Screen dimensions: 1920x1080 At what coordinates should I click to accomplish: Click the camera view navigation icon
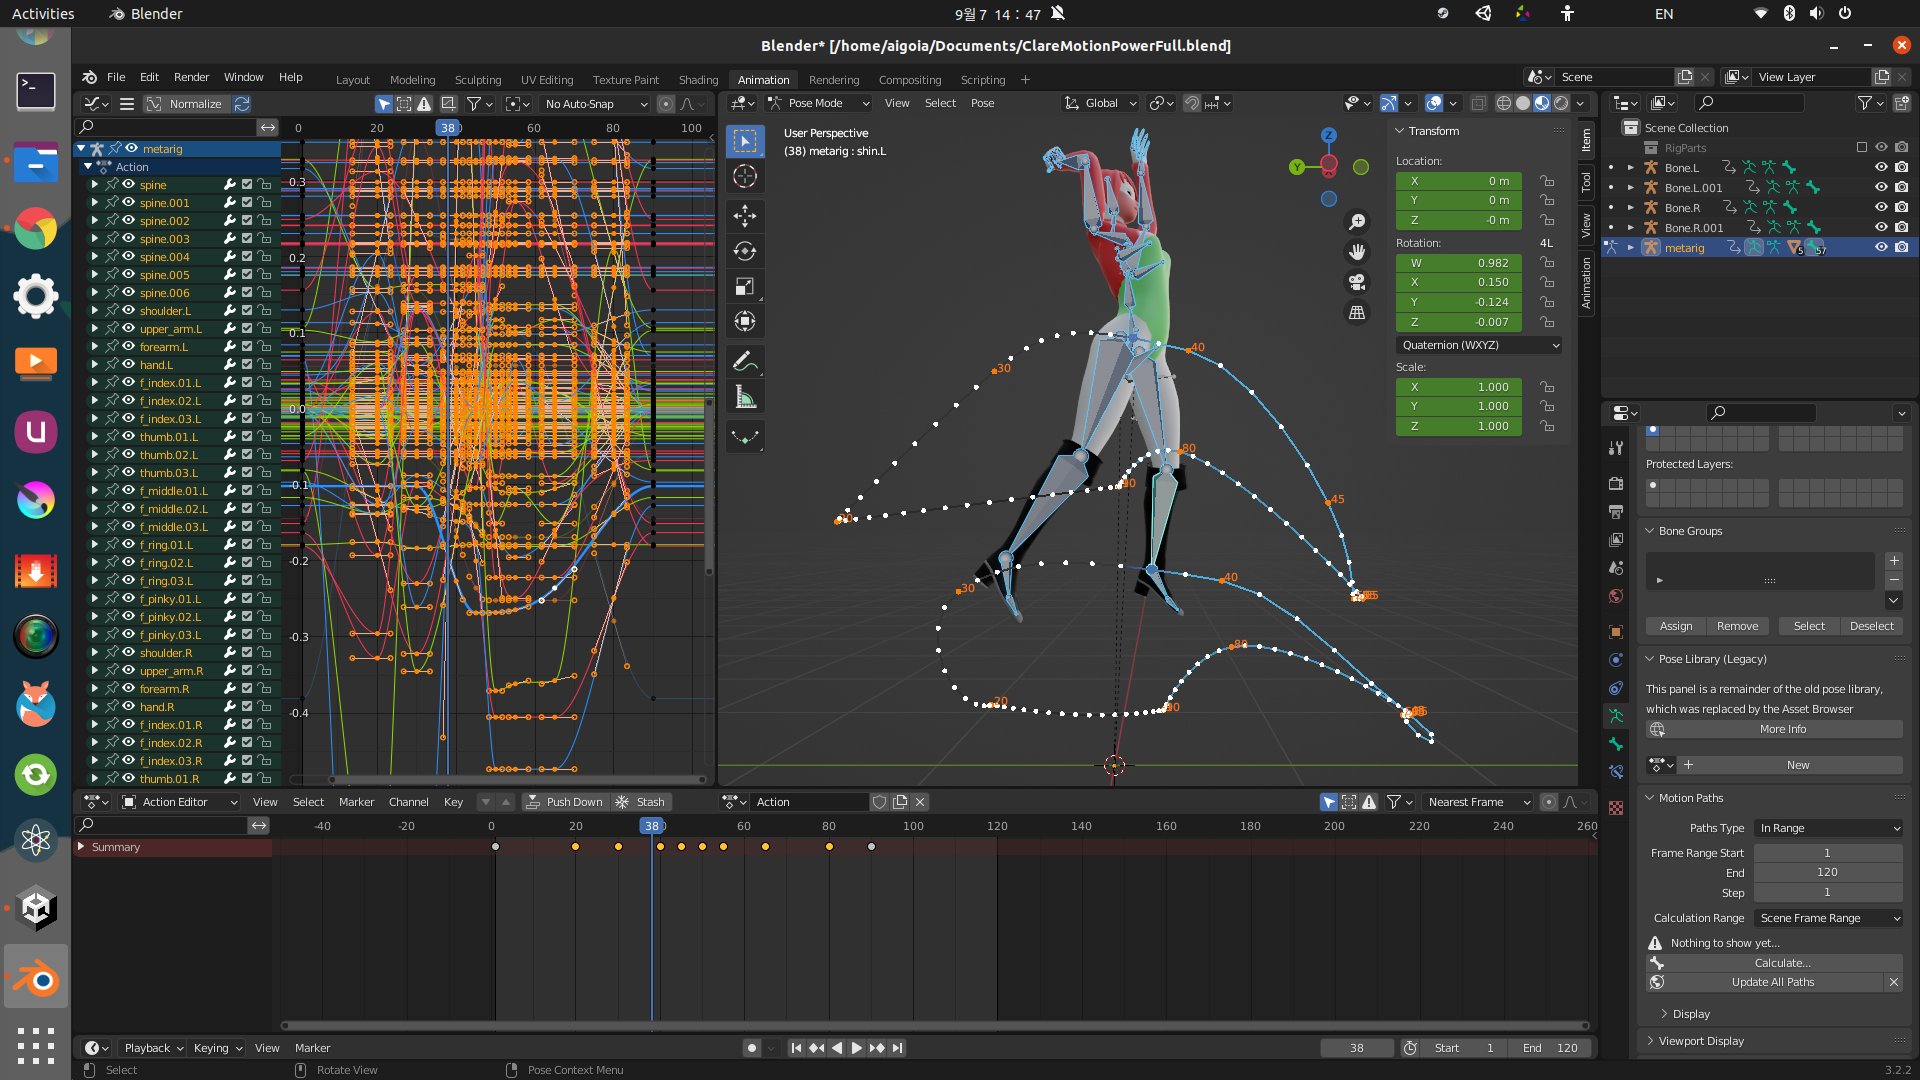click(x=1357, y=282)
